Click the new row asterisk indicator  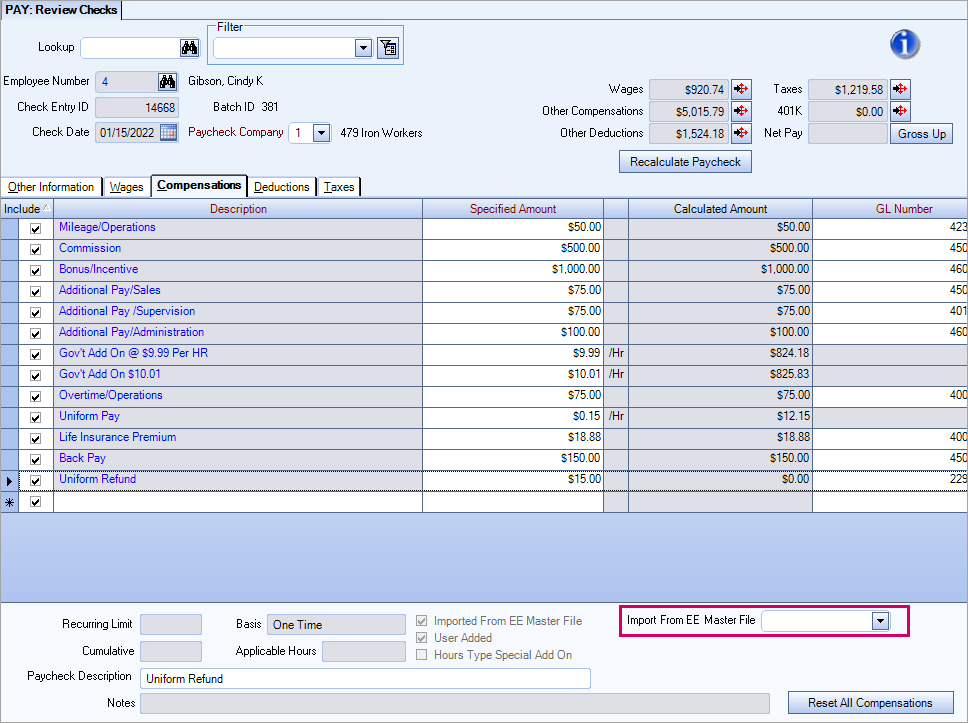9,503
